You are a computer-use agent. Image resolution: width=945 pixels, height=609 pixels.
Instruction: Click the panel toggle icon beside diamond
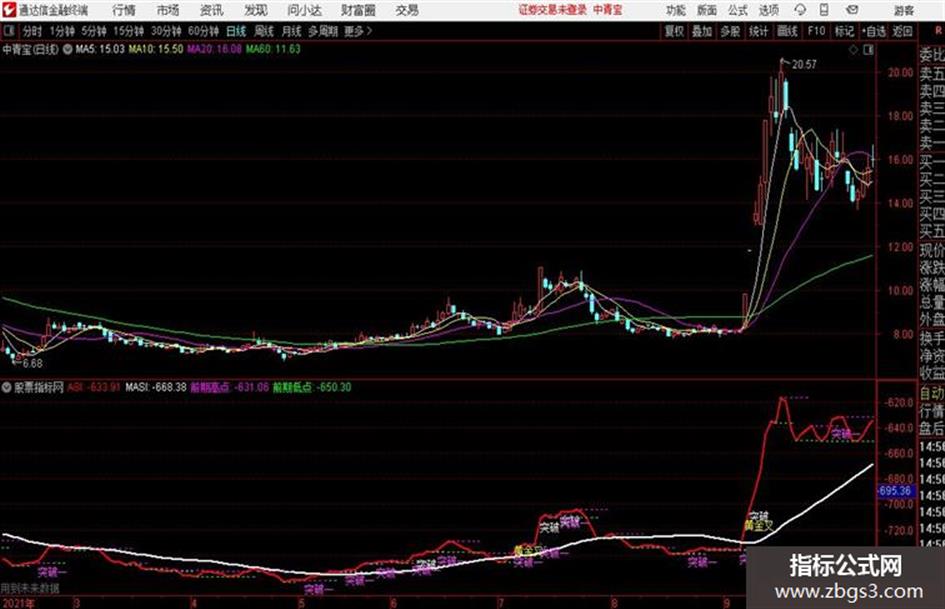tap(868, 50)
